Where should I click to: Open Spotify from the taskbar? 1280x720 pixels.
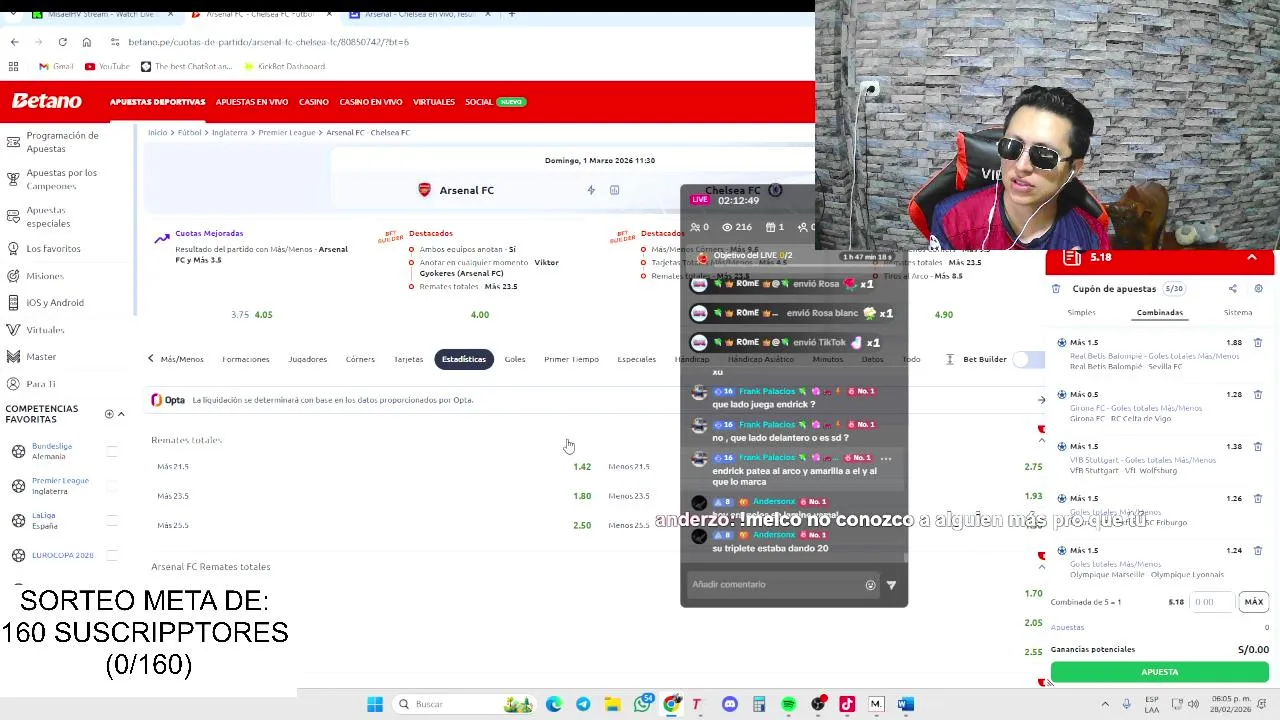click(789, 704)
